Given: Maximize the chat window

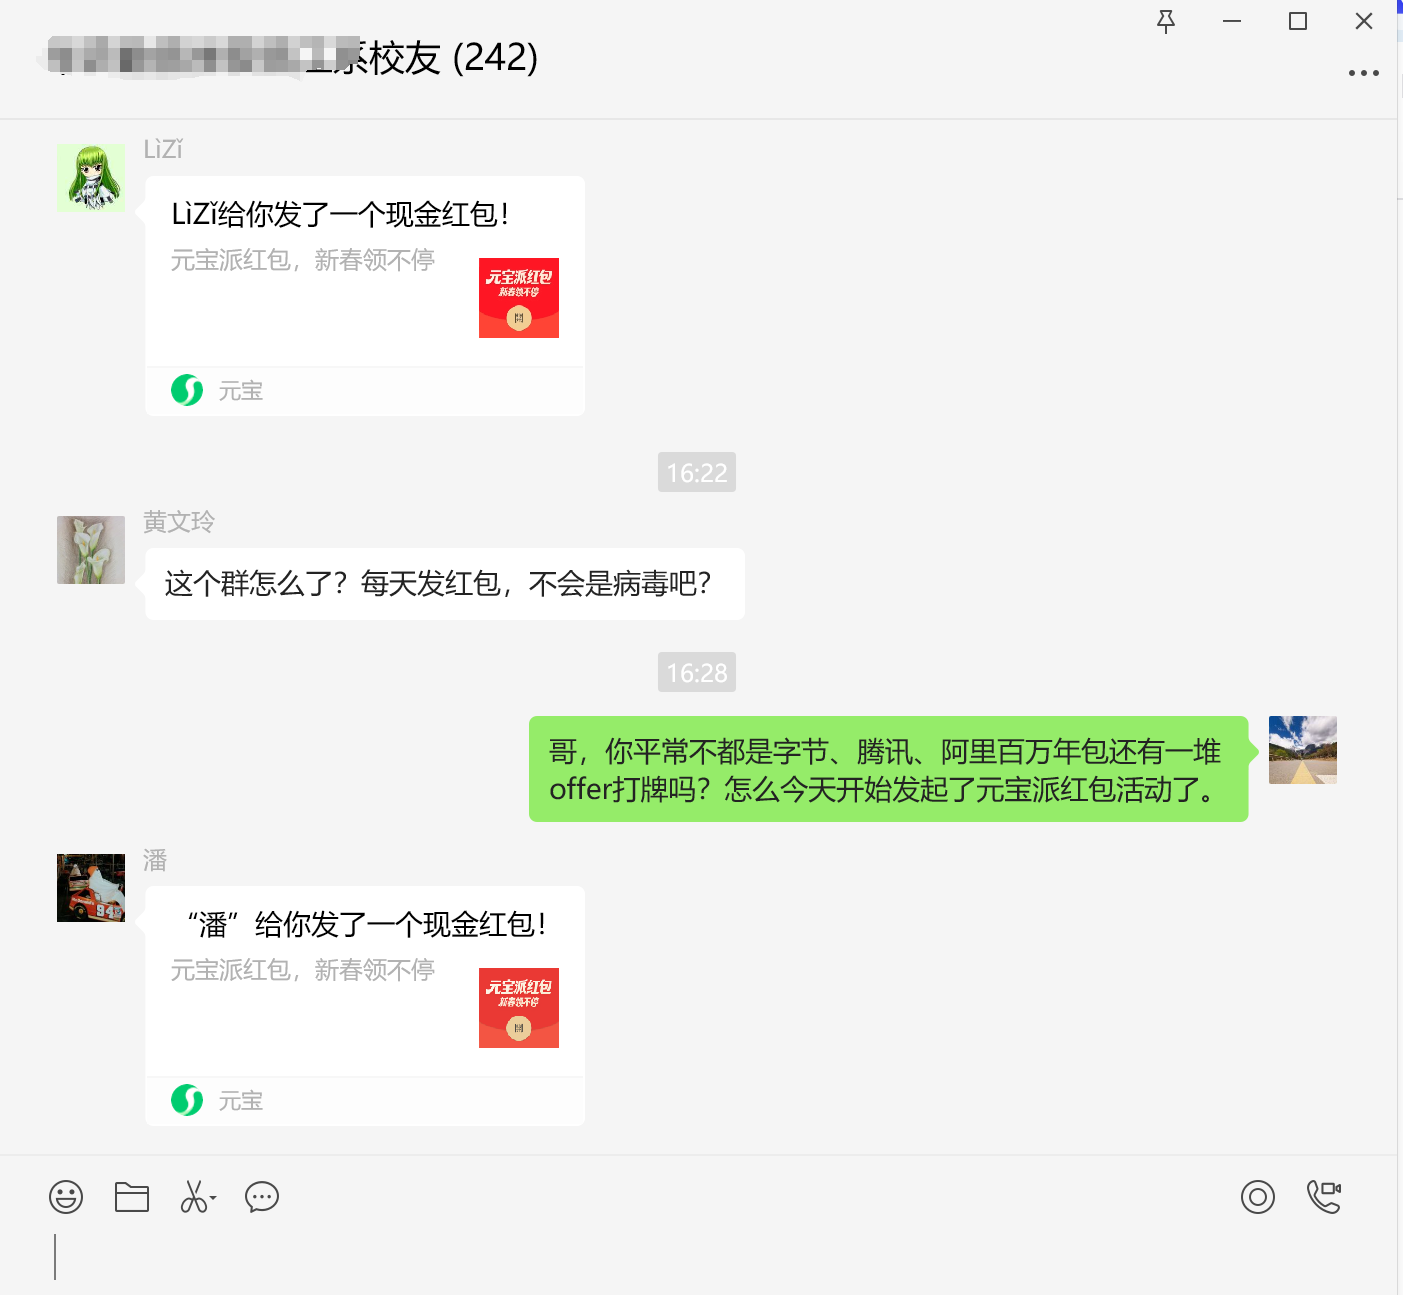Looking at the screenshot, I should click(x=1298, y=21).
